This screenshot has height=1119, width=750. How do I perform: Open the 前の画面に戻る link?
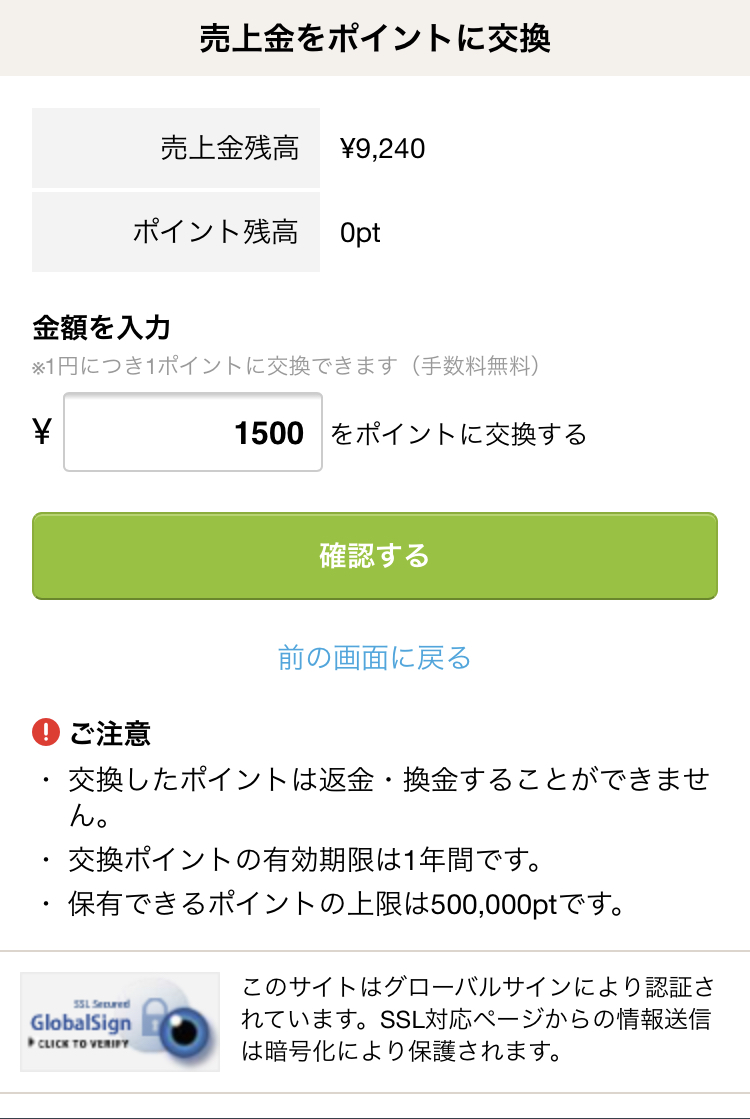tap(375, 657)
